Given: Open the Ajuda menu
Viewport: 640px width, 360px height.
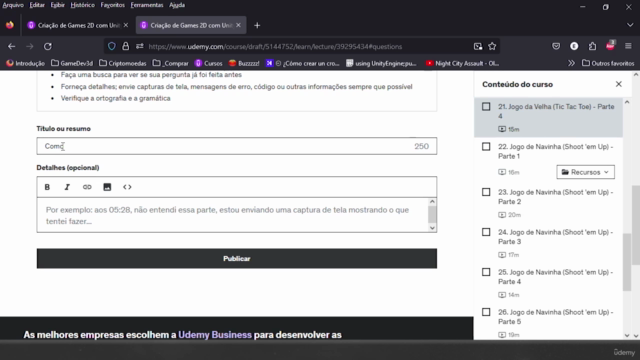Looking at the screenshot, I should click(x=177, y=5).
